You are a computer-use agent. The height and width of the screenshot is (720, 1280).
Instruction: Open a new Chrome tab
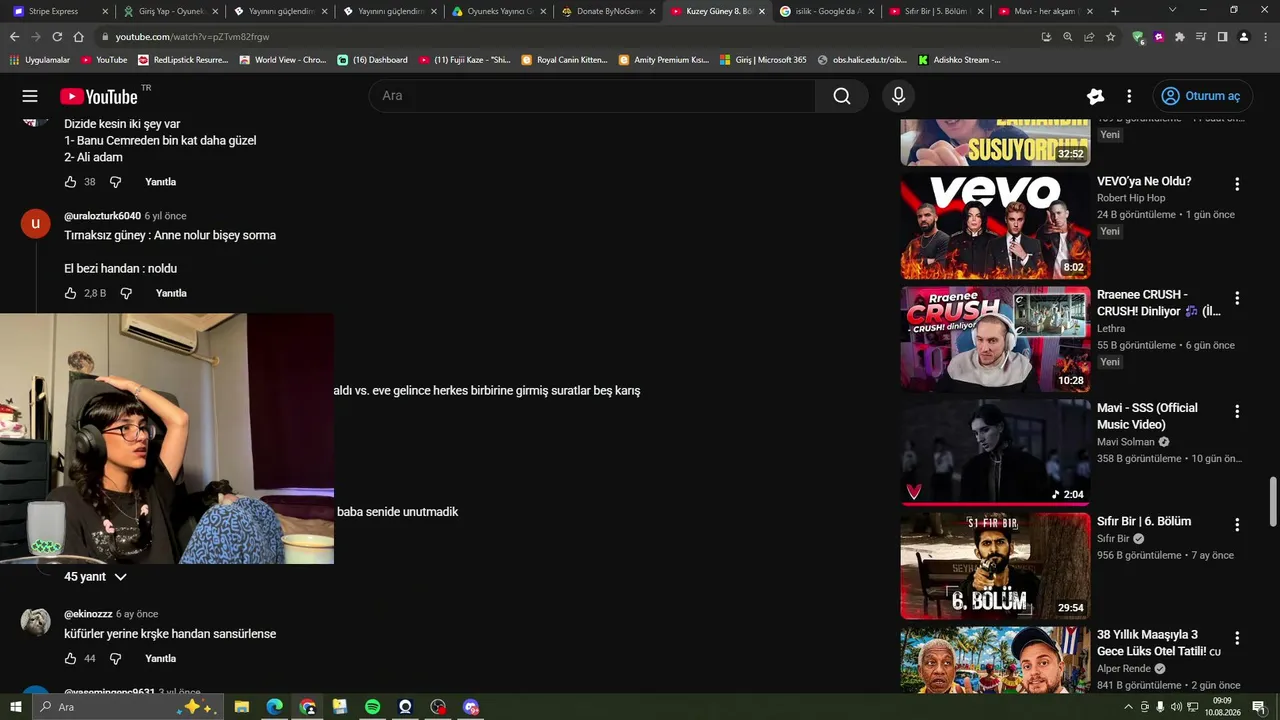(x=1115, y=11)
